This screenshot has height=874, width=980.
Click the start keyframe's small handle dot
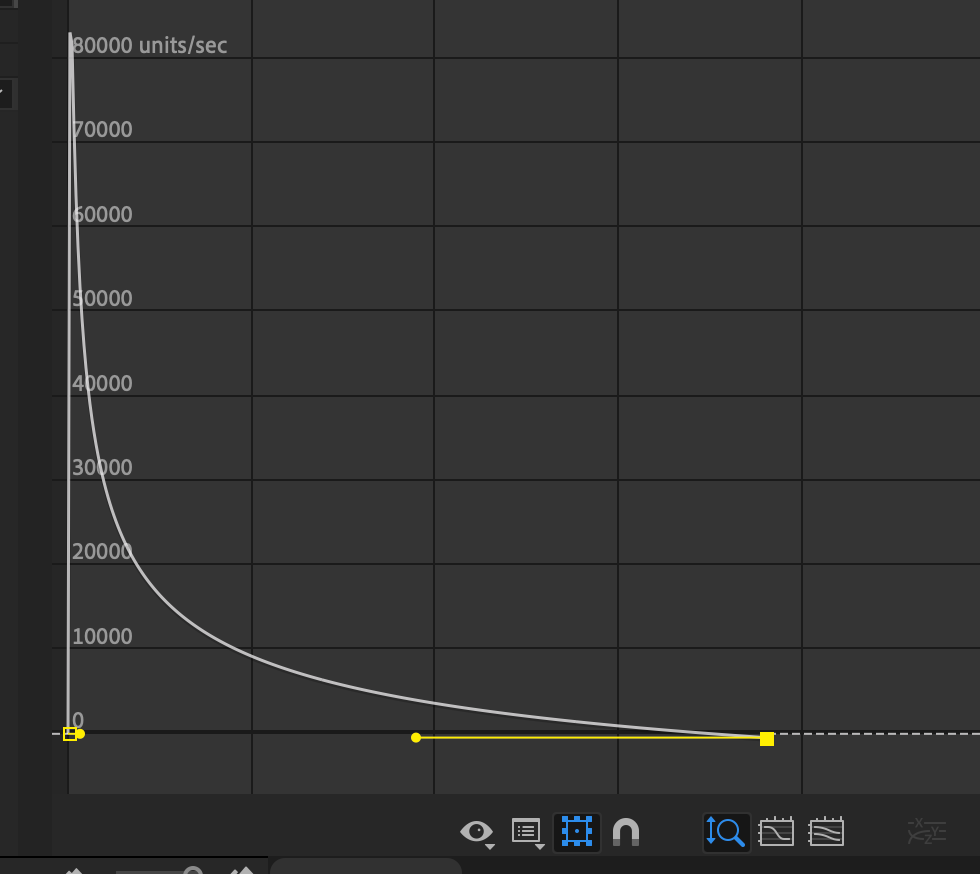coord(80,734)
